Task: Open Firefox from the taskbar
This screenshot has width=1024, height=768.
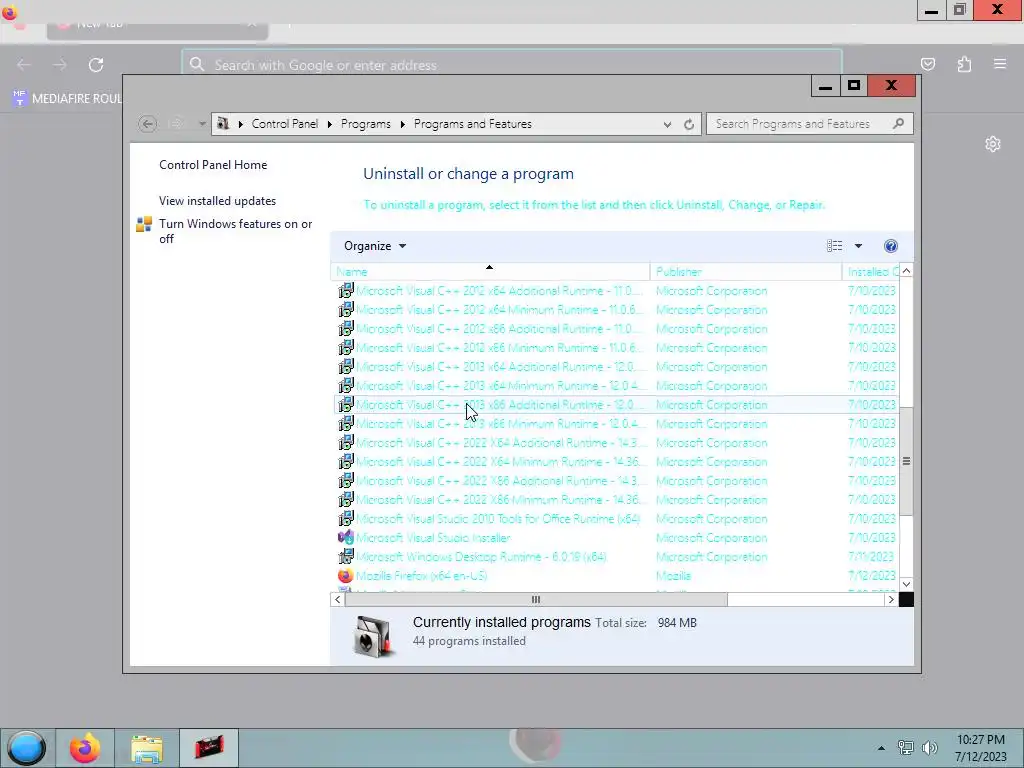Action: point(86,748)
